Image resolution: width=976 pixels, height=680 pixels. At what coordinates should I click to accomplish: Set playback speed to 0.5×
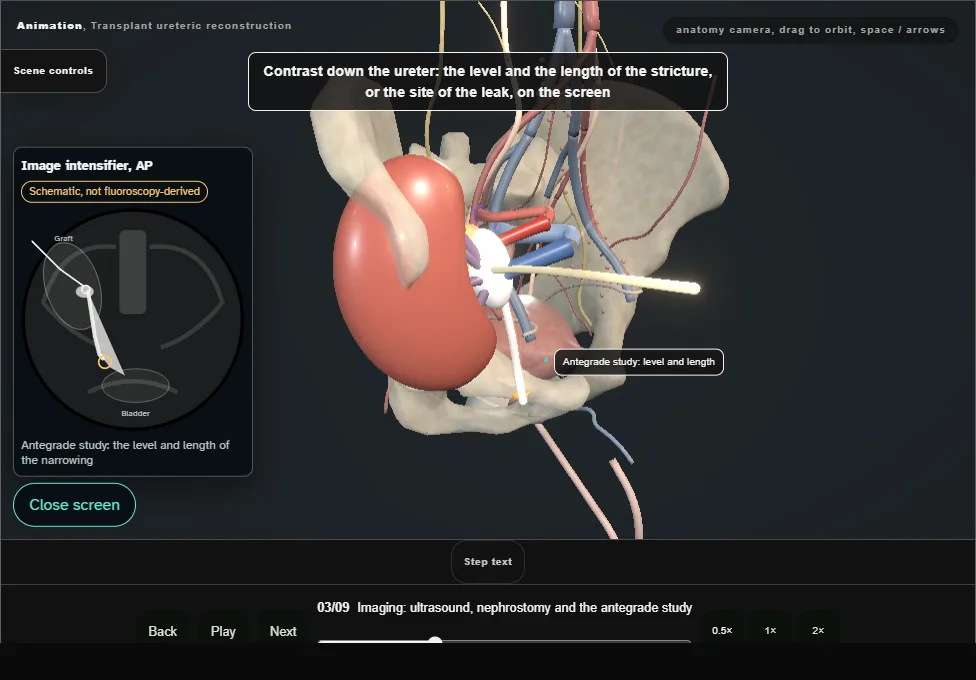click(x=722, y=630)
